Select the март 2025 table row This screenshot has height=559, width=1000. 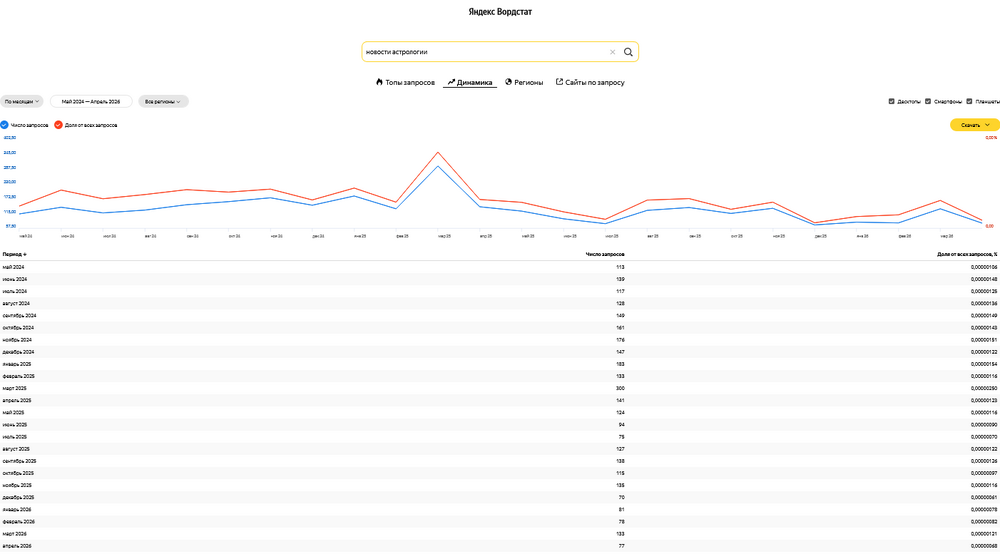(x=500, y=388)
